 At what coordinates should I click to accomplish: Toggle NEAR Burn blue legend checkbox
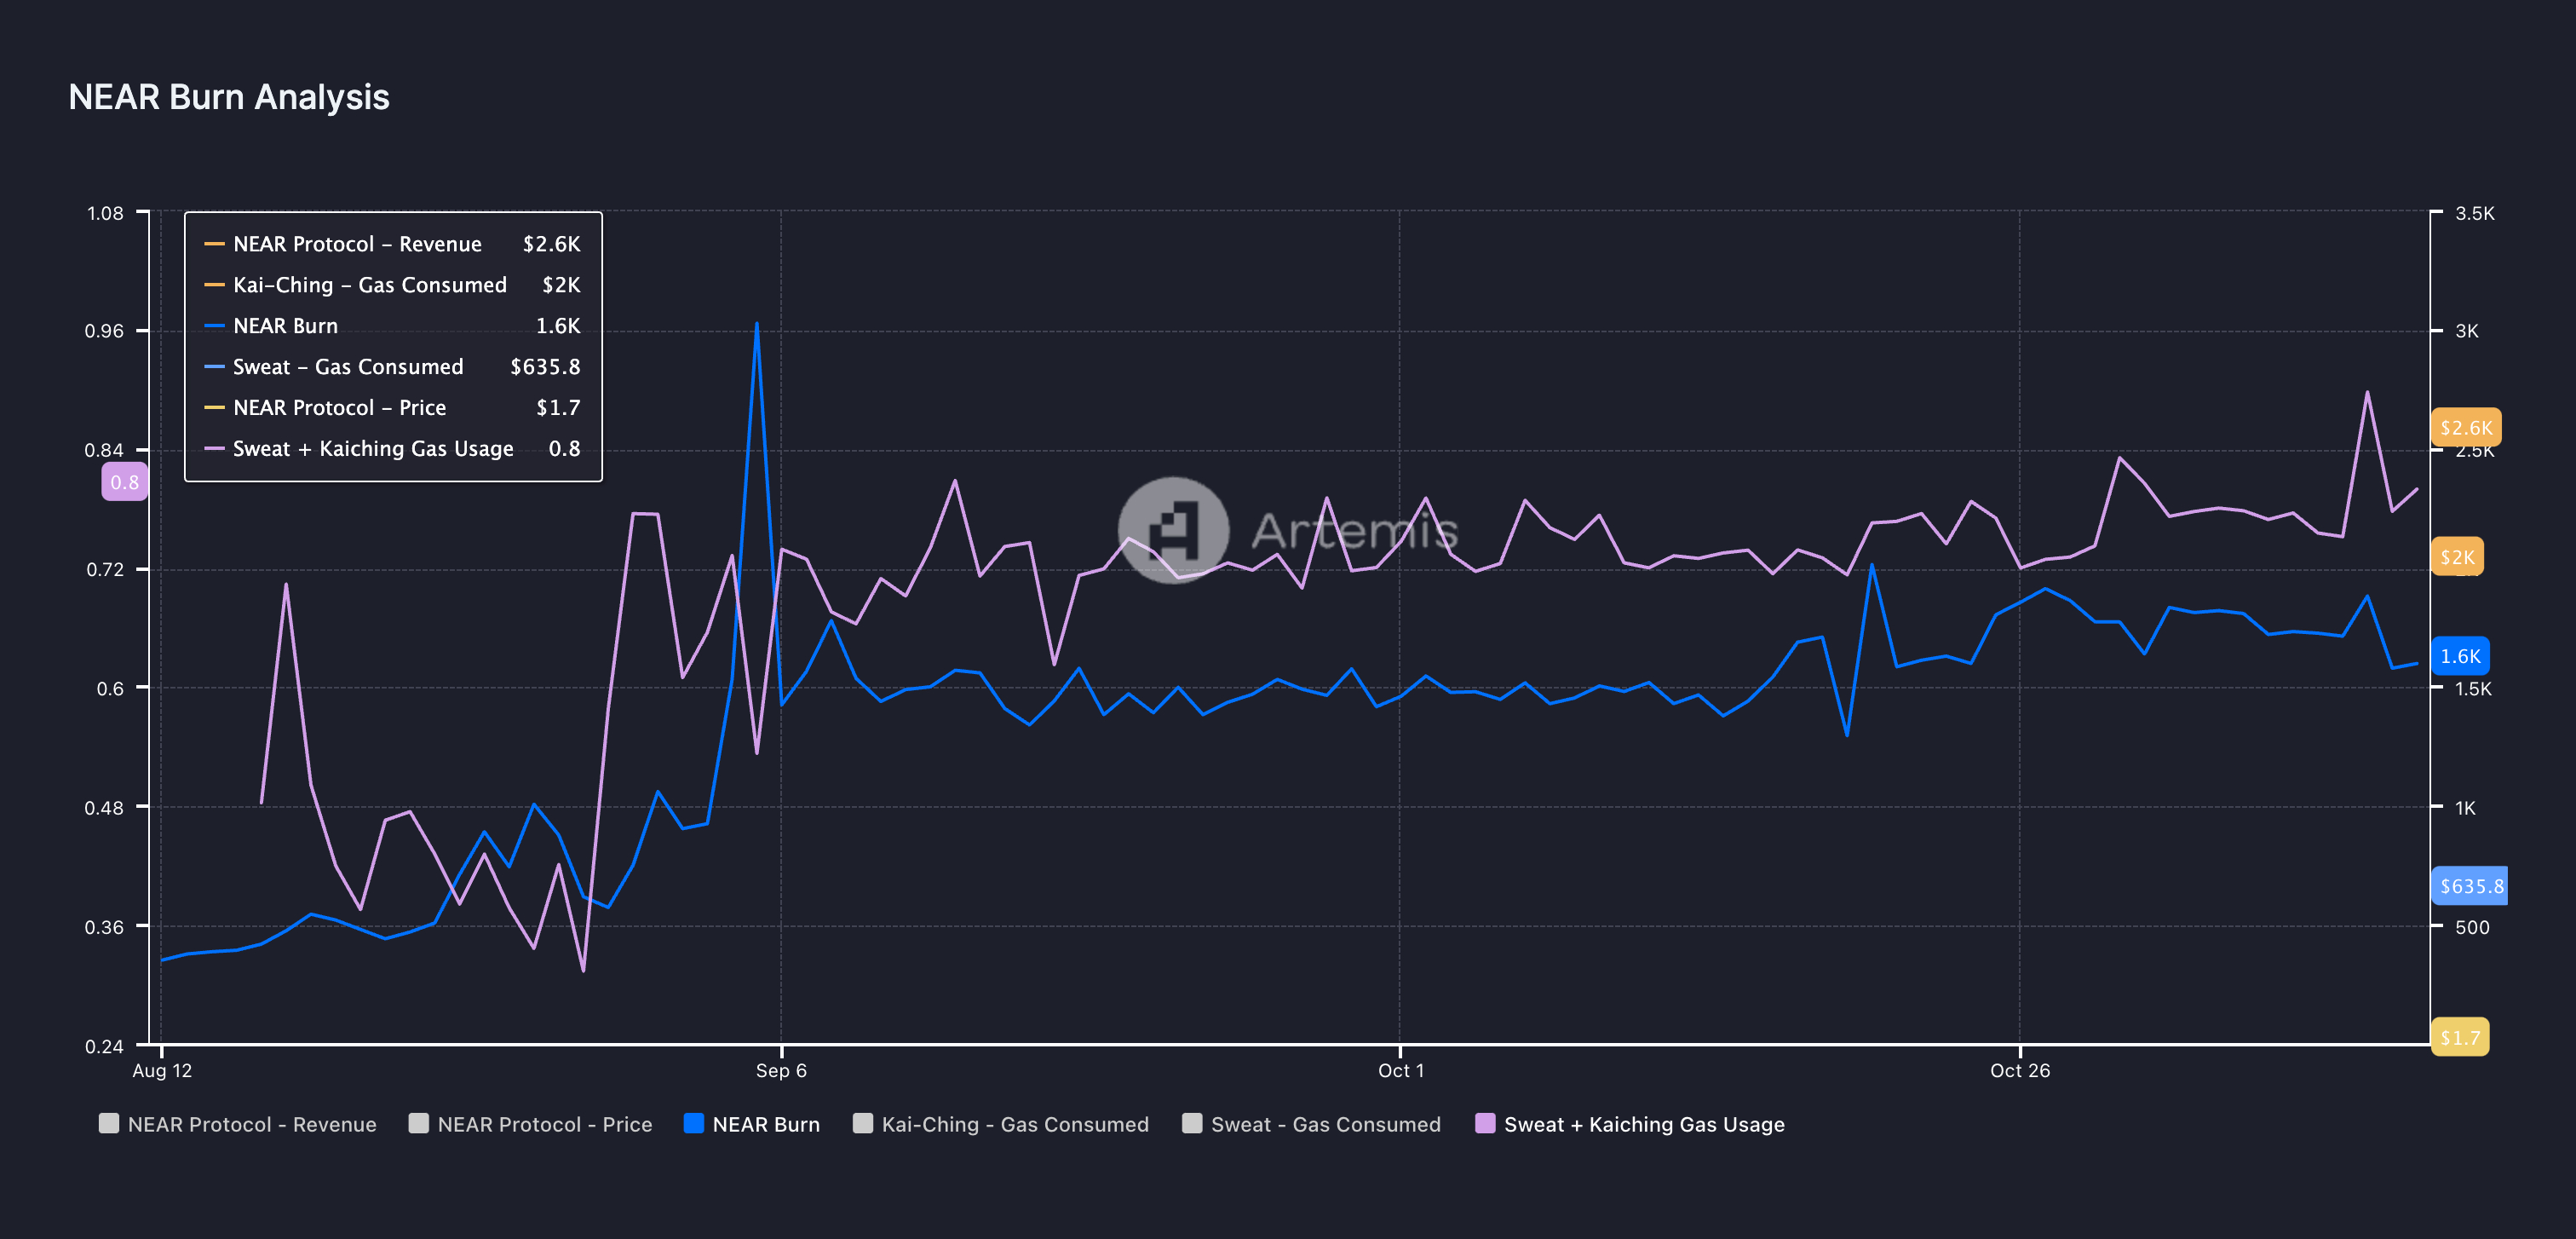point(694,1123)
